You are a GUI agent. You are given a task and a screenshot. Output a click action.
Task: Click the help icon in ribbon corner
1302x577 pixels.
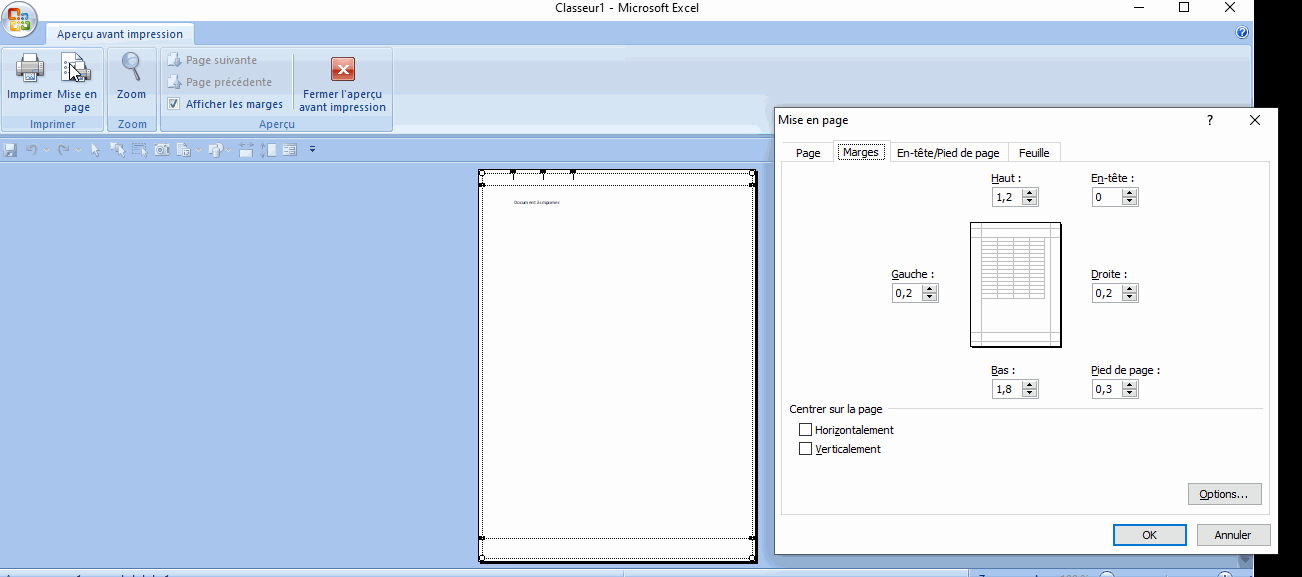pyautogui.click(x=1242, y=32)
